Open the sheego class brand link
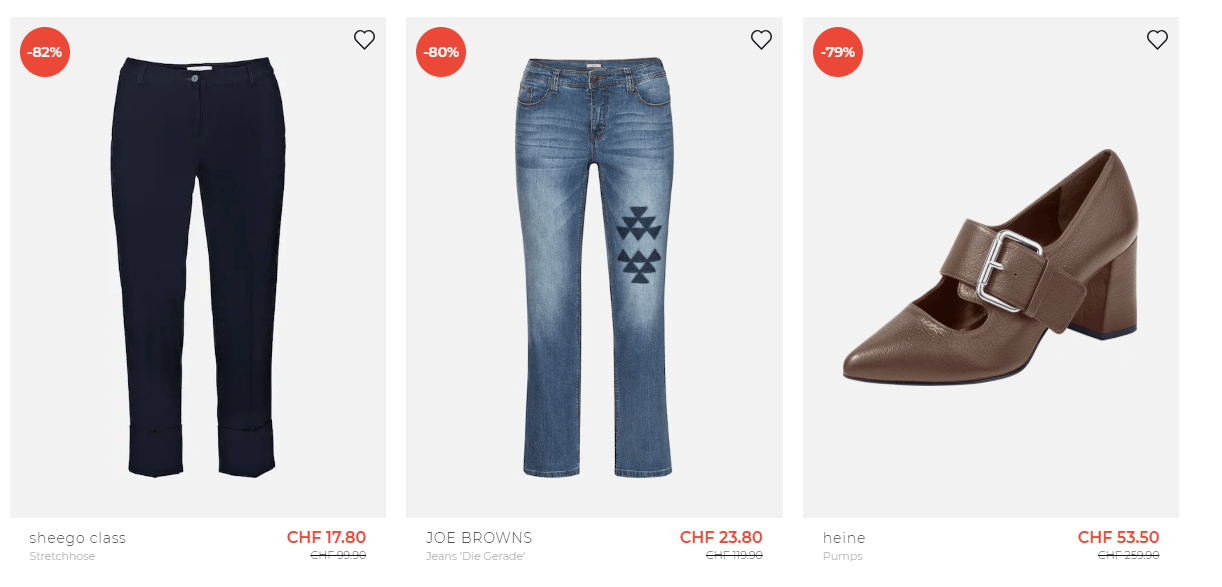This screenshot has width=1222, height=587. click(78, 538)
